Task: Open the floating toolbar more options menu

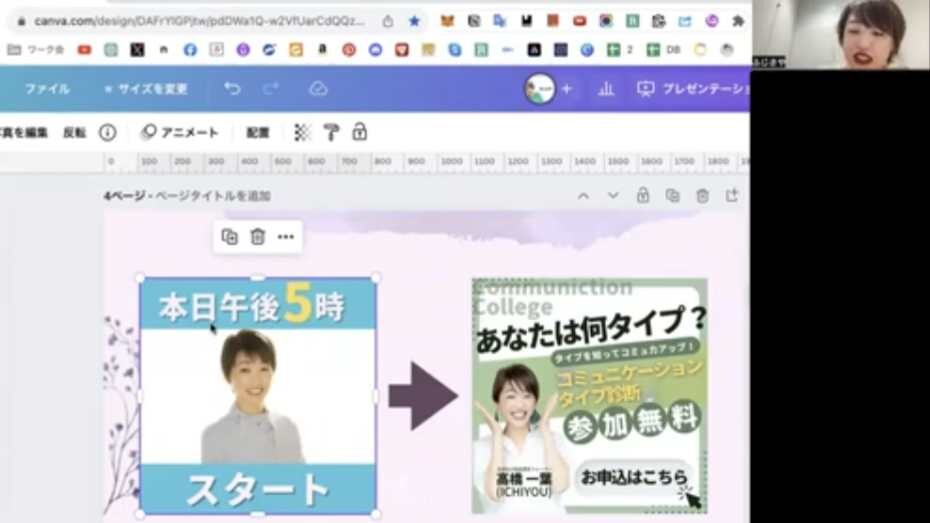Action: click(286, 237)
